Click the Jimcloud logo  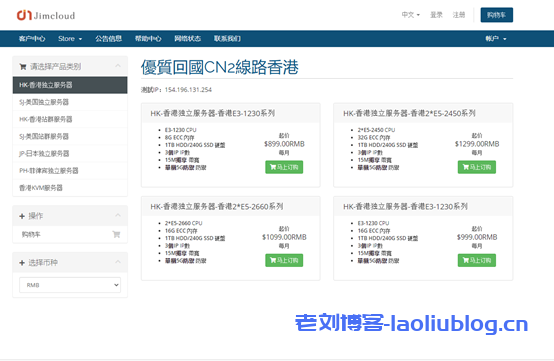click(x=46, y=15)
